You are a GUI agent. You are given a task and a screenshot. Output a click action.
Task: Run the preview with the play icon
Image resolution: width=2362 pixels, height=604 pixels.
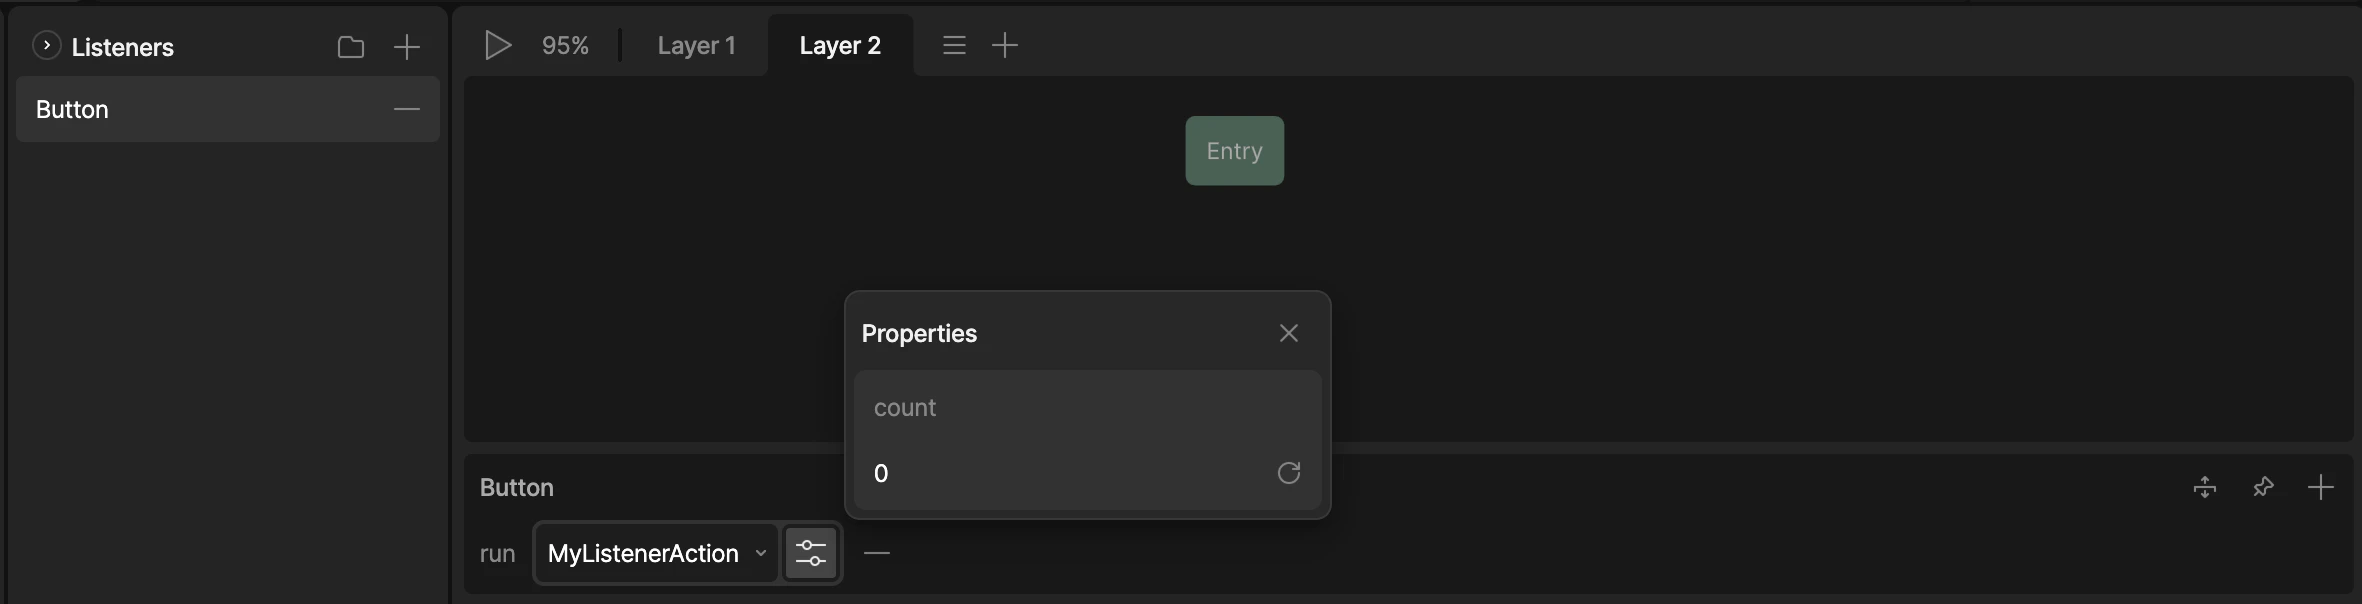click(x=497, y=44)
